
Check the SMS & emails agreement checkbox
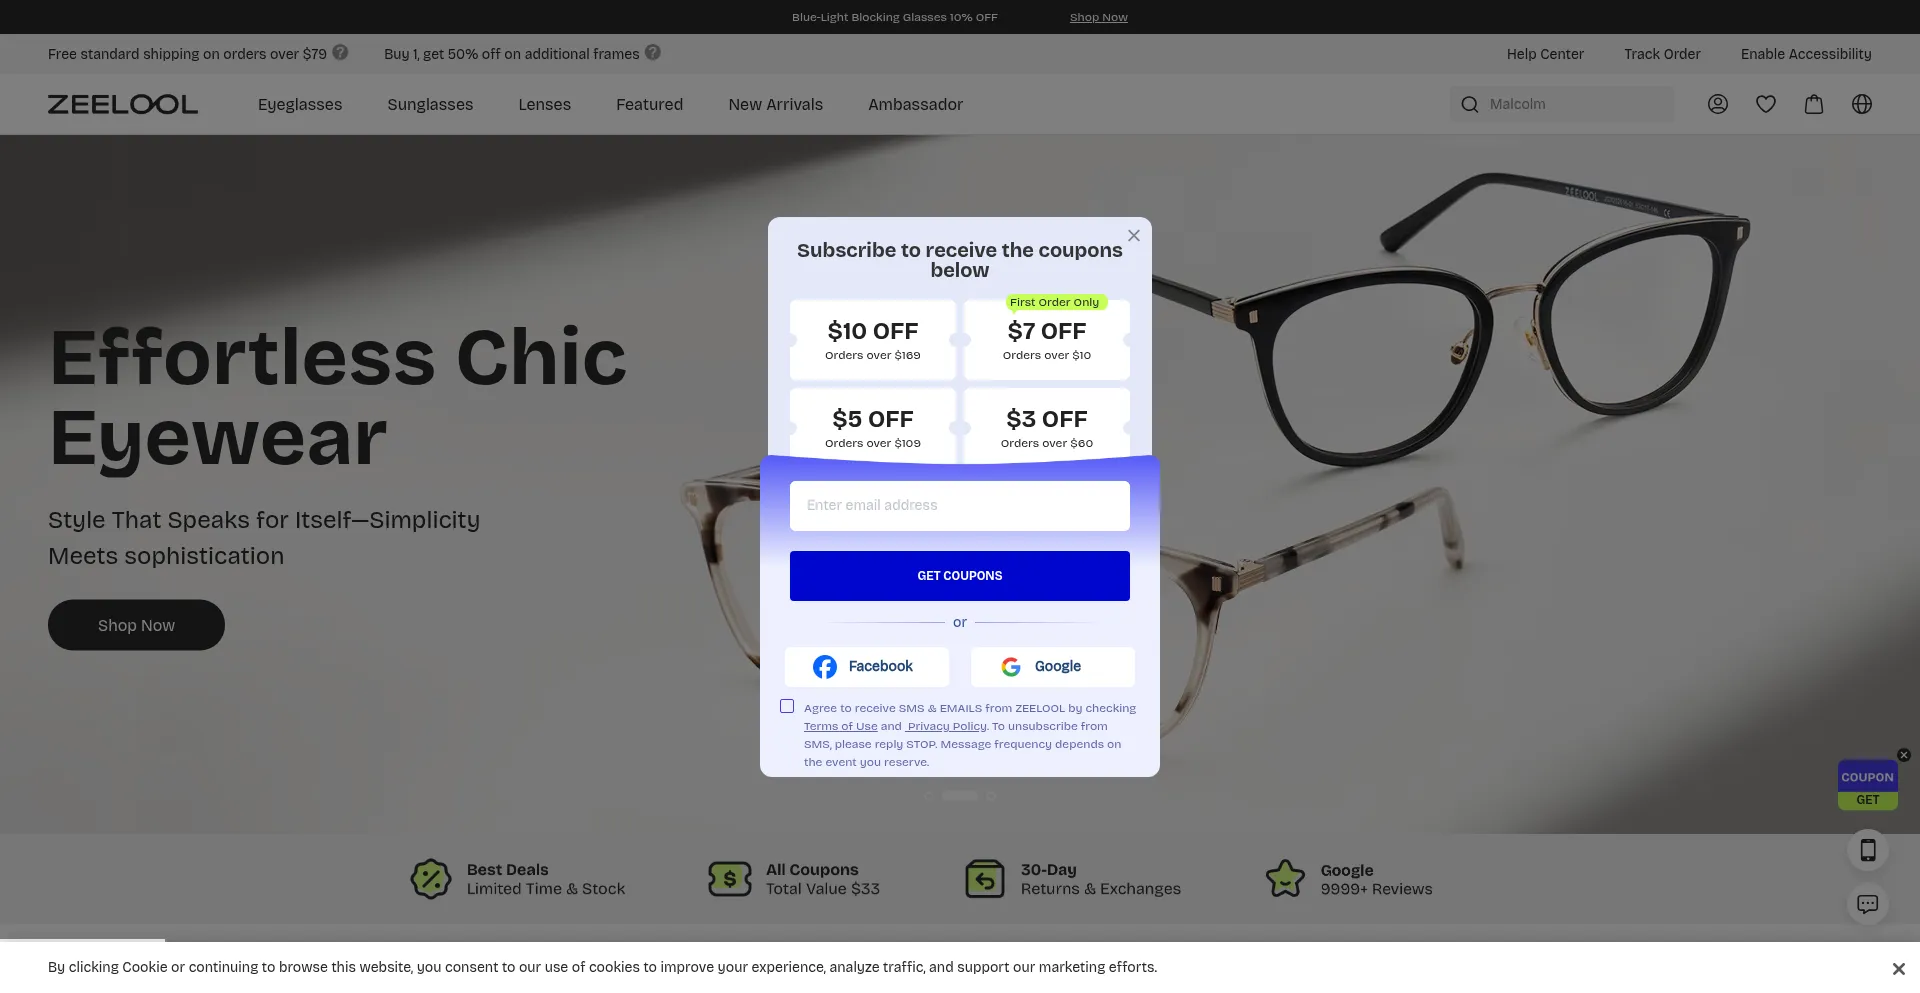pos(787,706)
